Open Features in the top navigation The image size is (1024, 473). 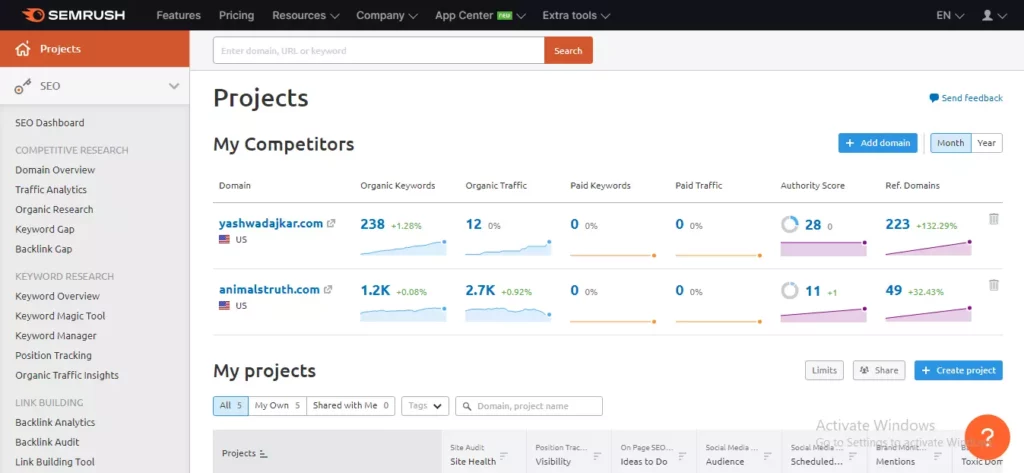pos(178,15)
